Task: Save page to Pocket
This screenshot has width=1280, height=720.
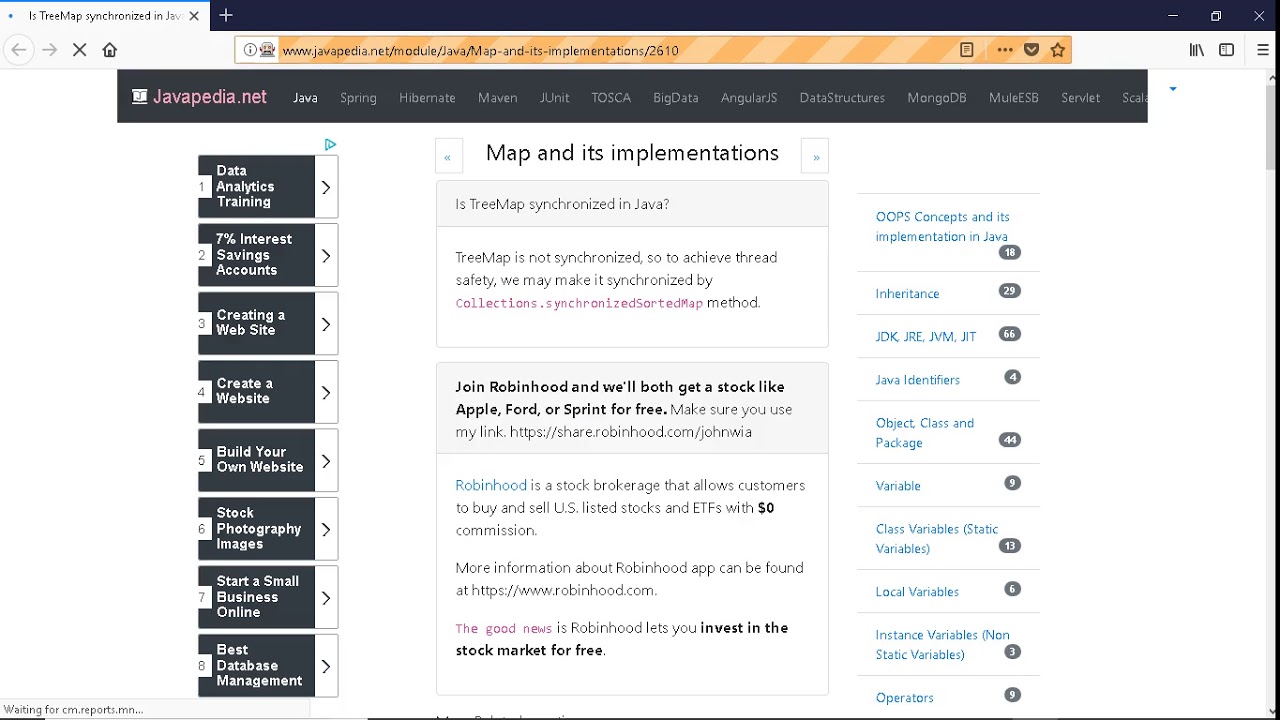Action: [x=1032, y=50]
